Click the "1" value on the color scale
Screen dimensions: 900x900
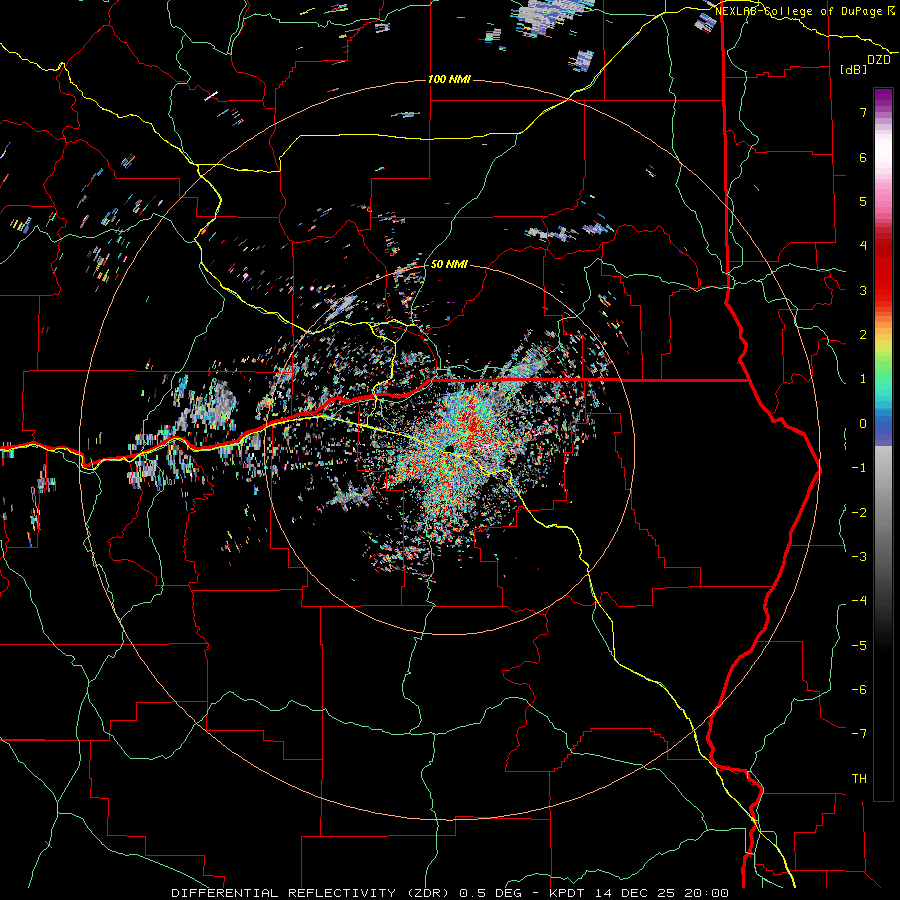click(863, 379)
